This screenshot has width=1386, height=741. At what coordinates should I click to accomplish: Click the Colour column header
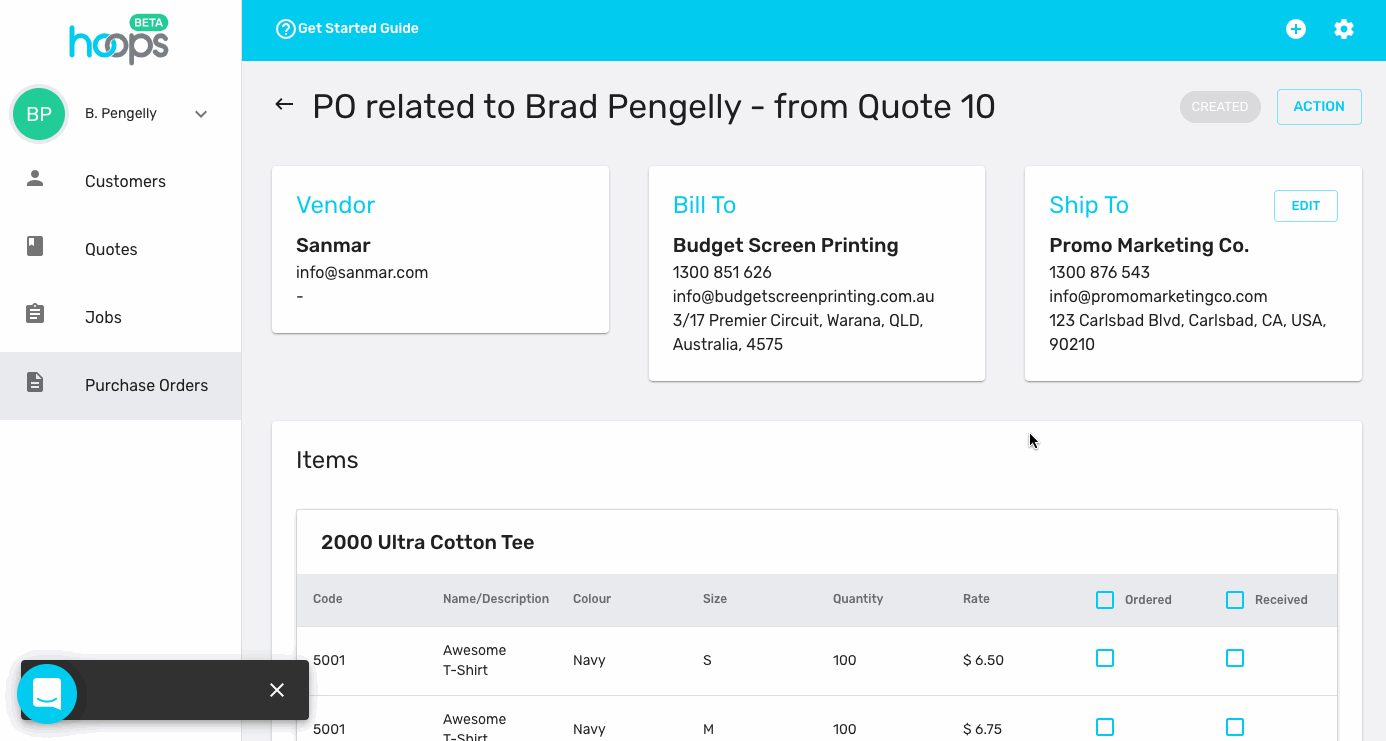[x=592, y=599]
